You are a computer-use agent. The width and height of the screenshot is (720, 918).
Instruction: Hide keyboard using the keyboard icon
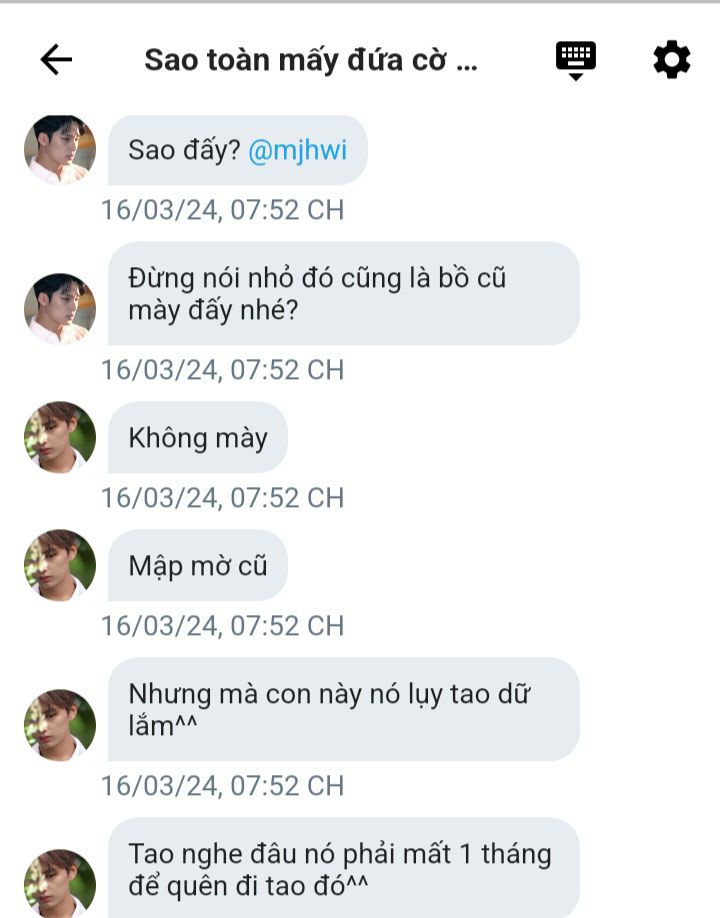tap(575, 60)
